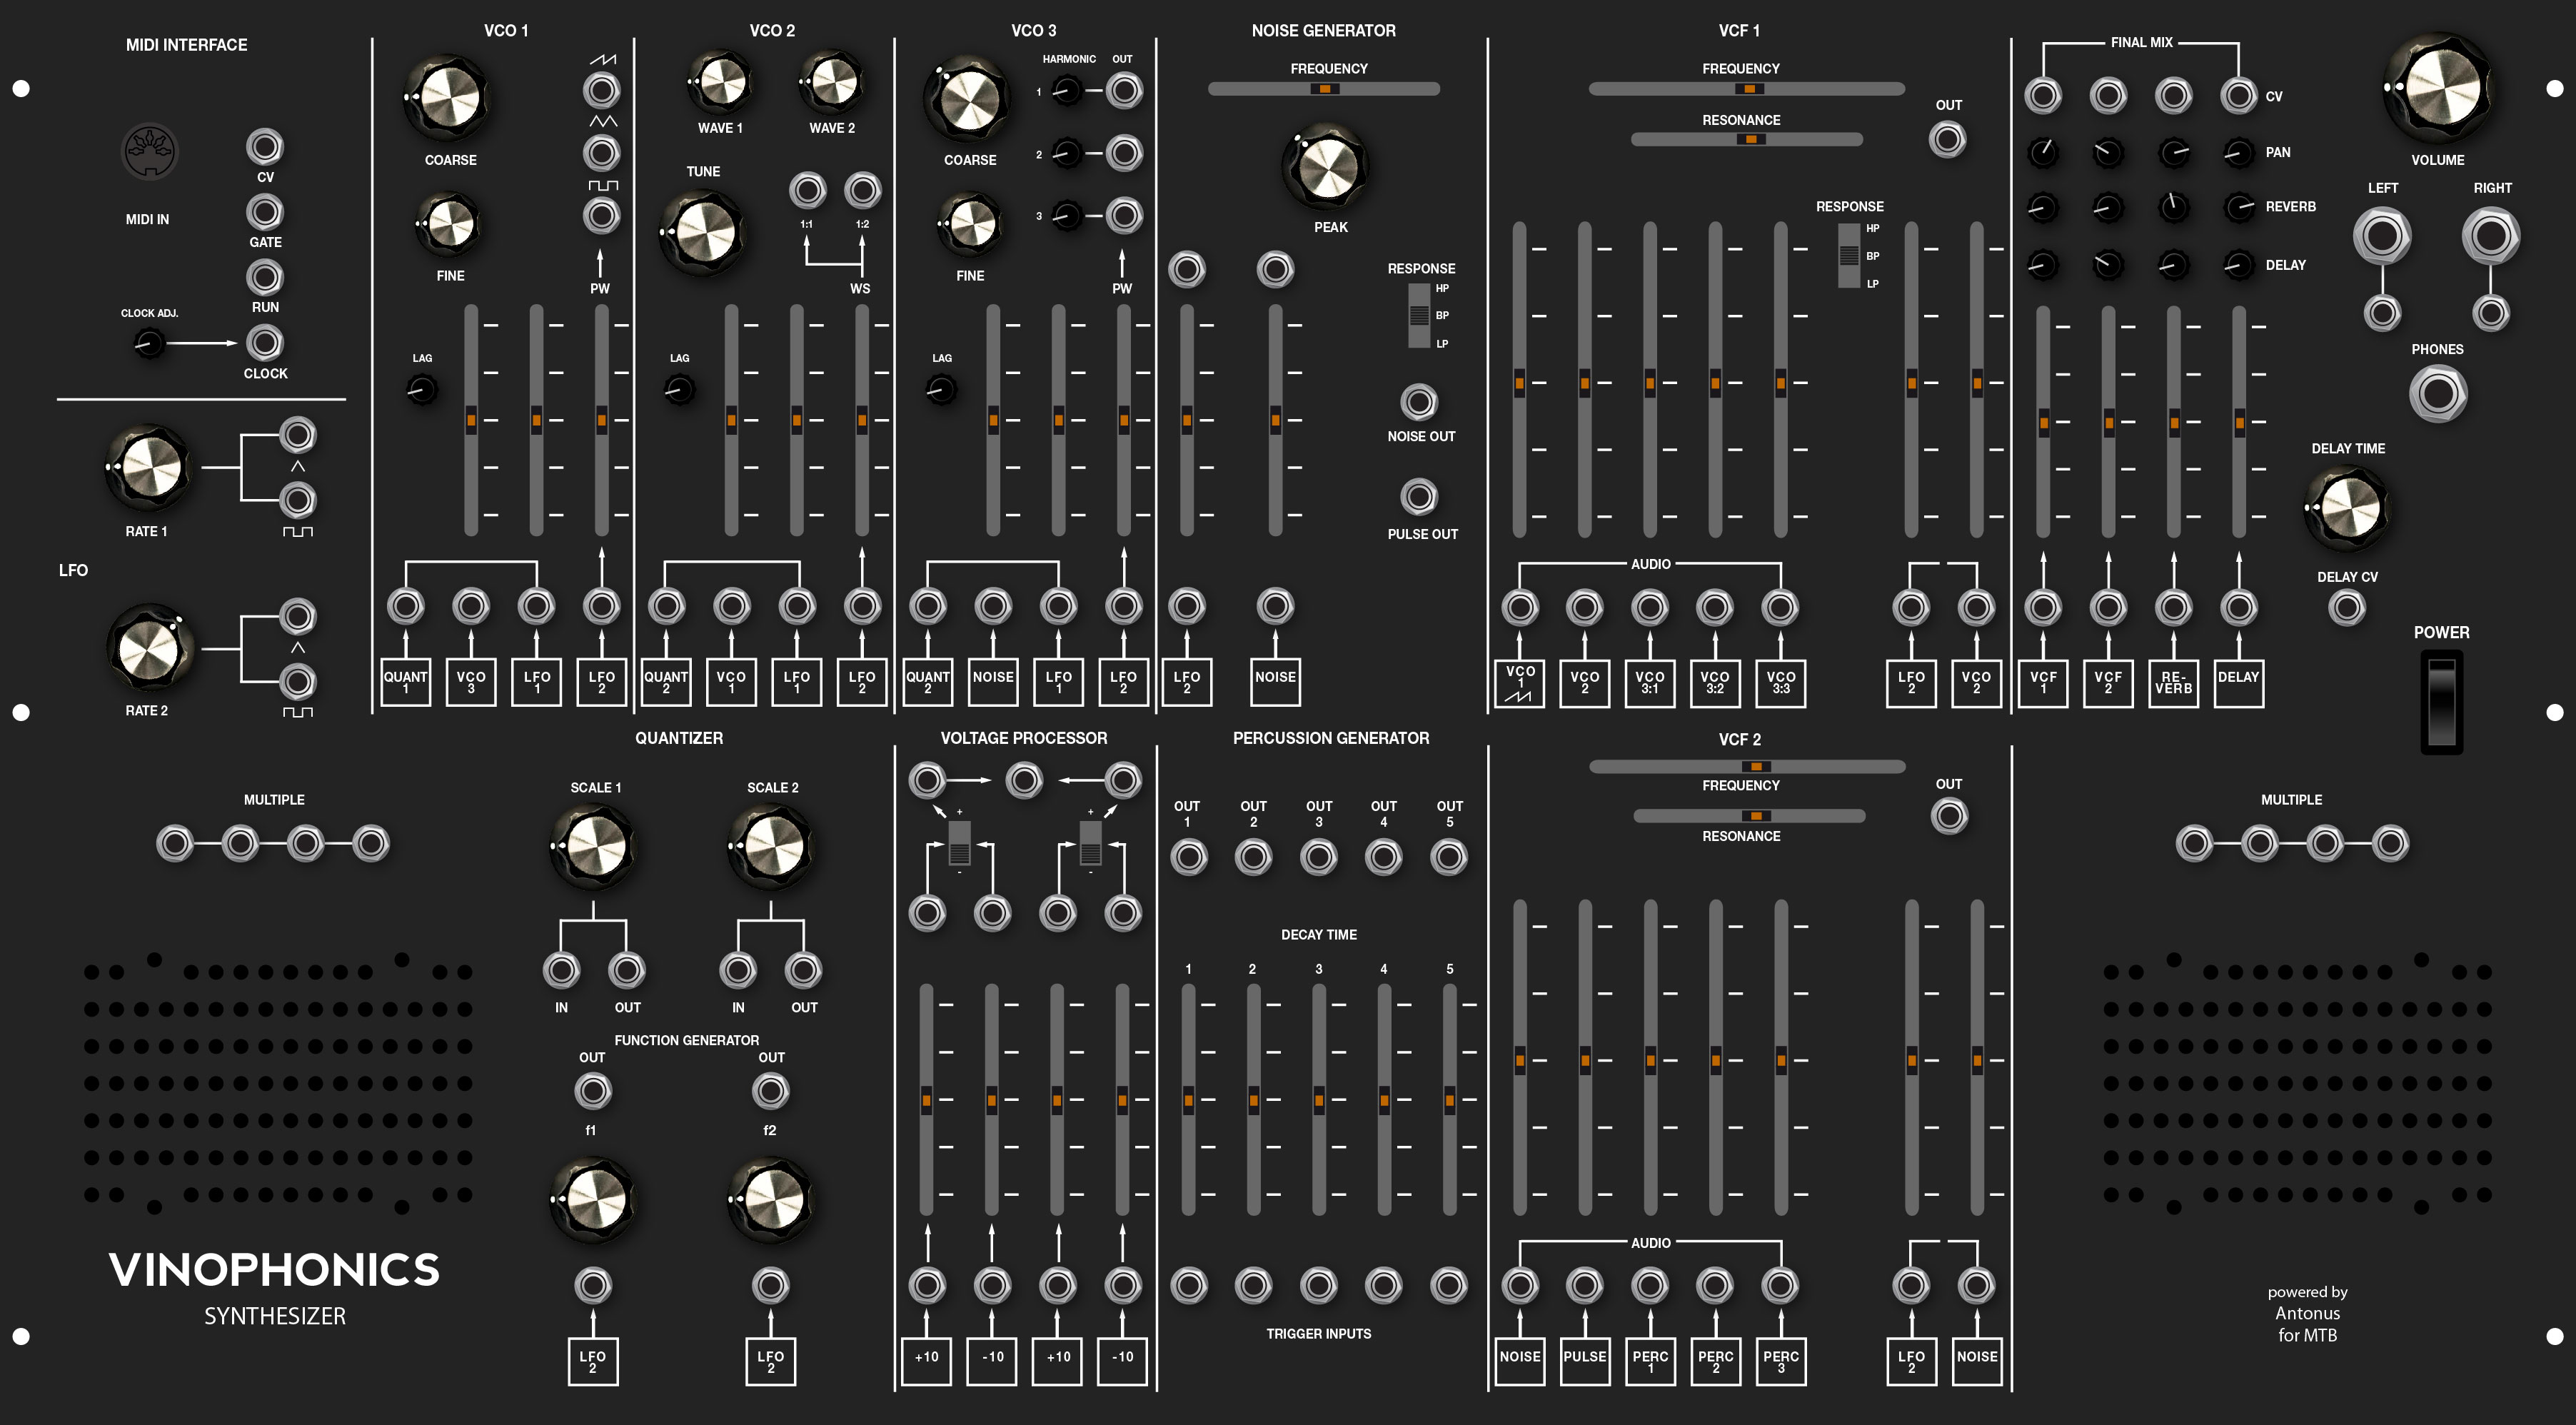The image size is (2576, 1425).
Task: Click the VCO 3 harmonic 1 knob
Action: [x=1067, y=92]
